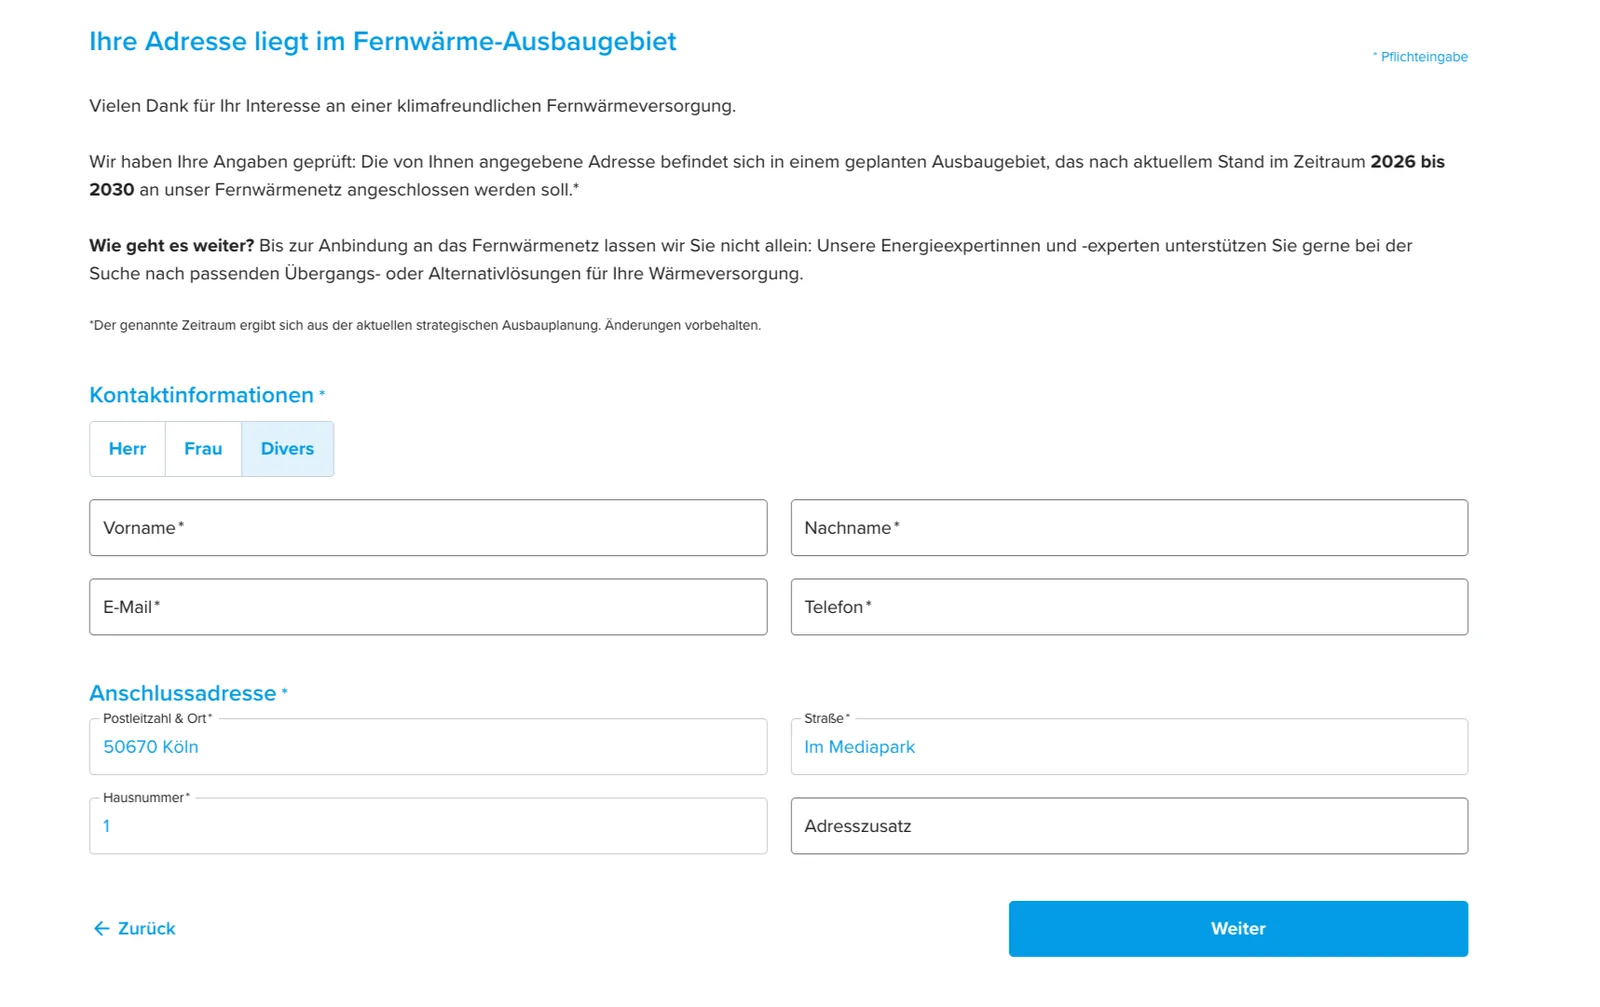Click the left arrow icon beside Zurück

click(101, 929)
